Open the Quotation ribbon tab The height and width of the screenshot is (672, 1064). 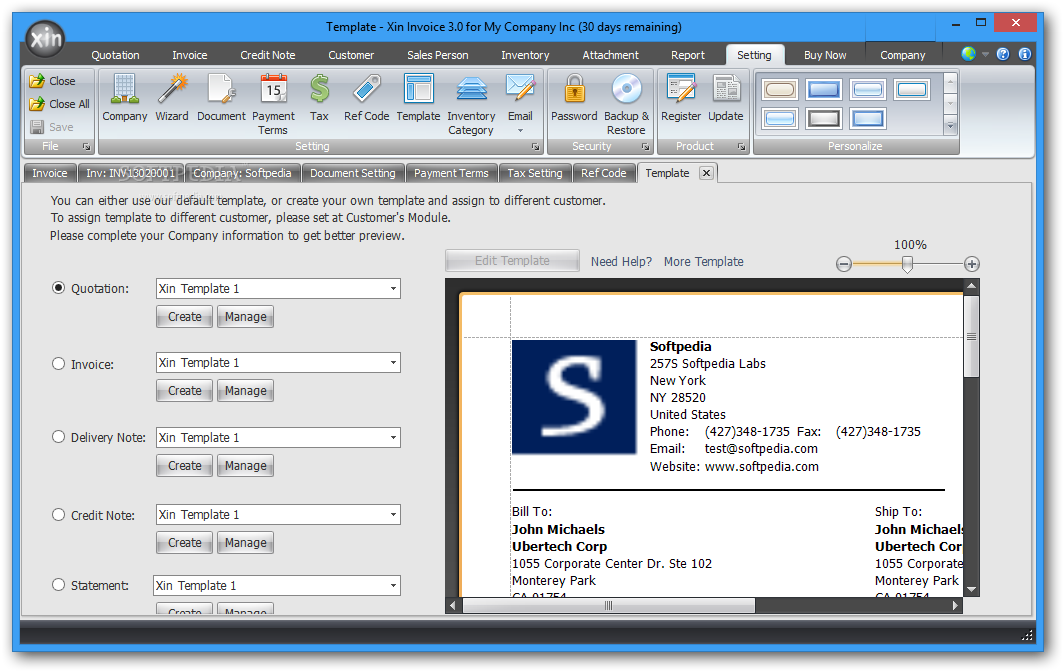point(115,55)
